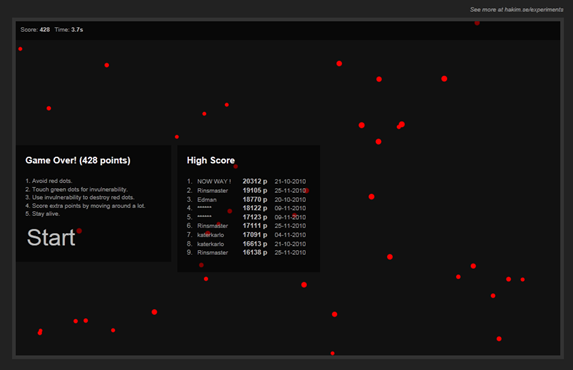Click "Rinsmaster" name next to 16138 p

[213, 253]
